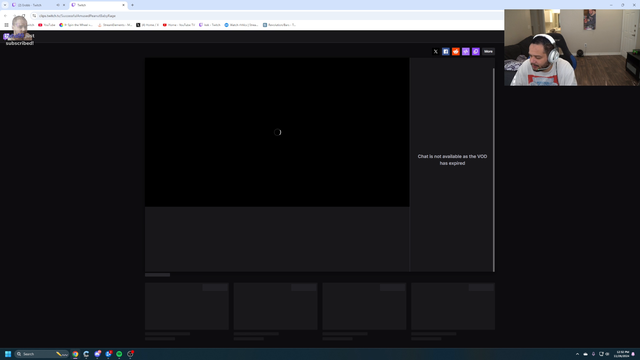Open the Home / X bookmark
Viewport: 640px width, 360px height.
pyautogui.click(x=147, y=25)
